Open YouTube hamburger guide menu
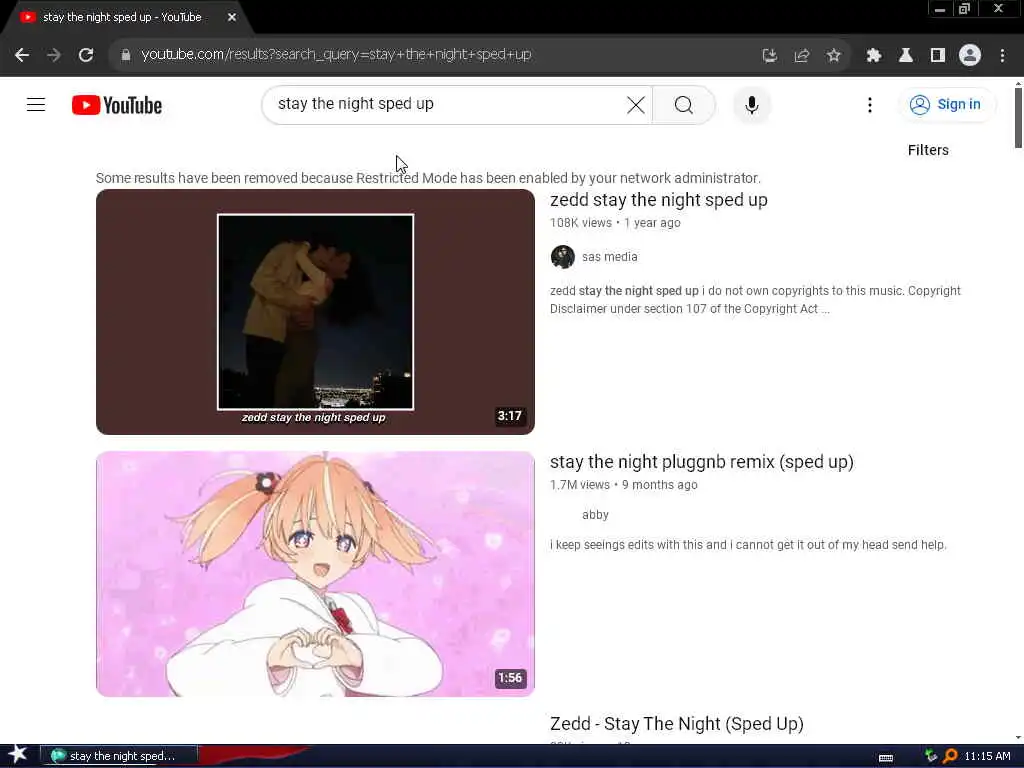This screenshot has height=768, width=1024. click(x=36, y=104)
